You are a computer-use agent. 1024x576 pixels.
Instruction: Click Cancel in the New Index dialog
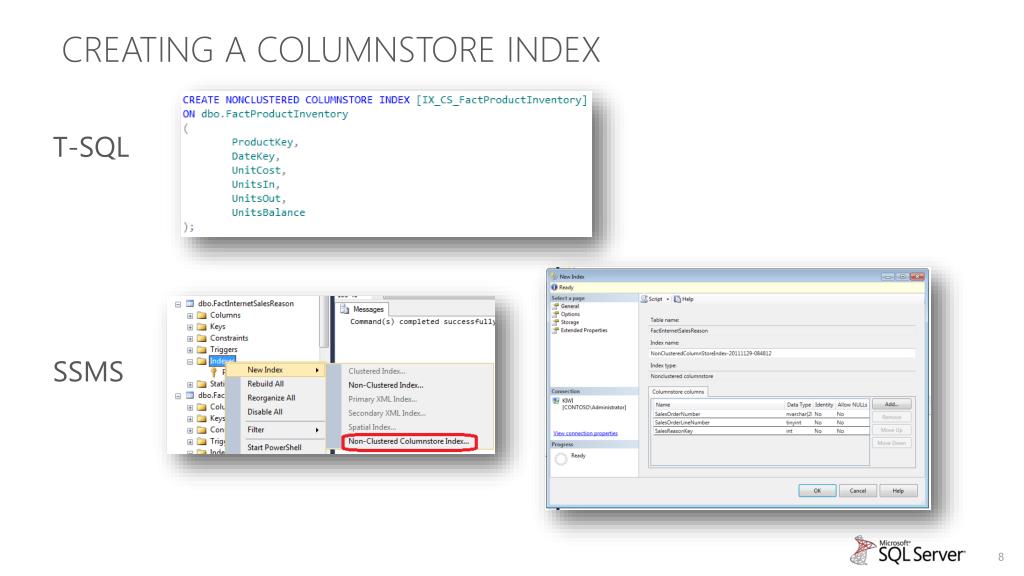(x=857, y=491)
